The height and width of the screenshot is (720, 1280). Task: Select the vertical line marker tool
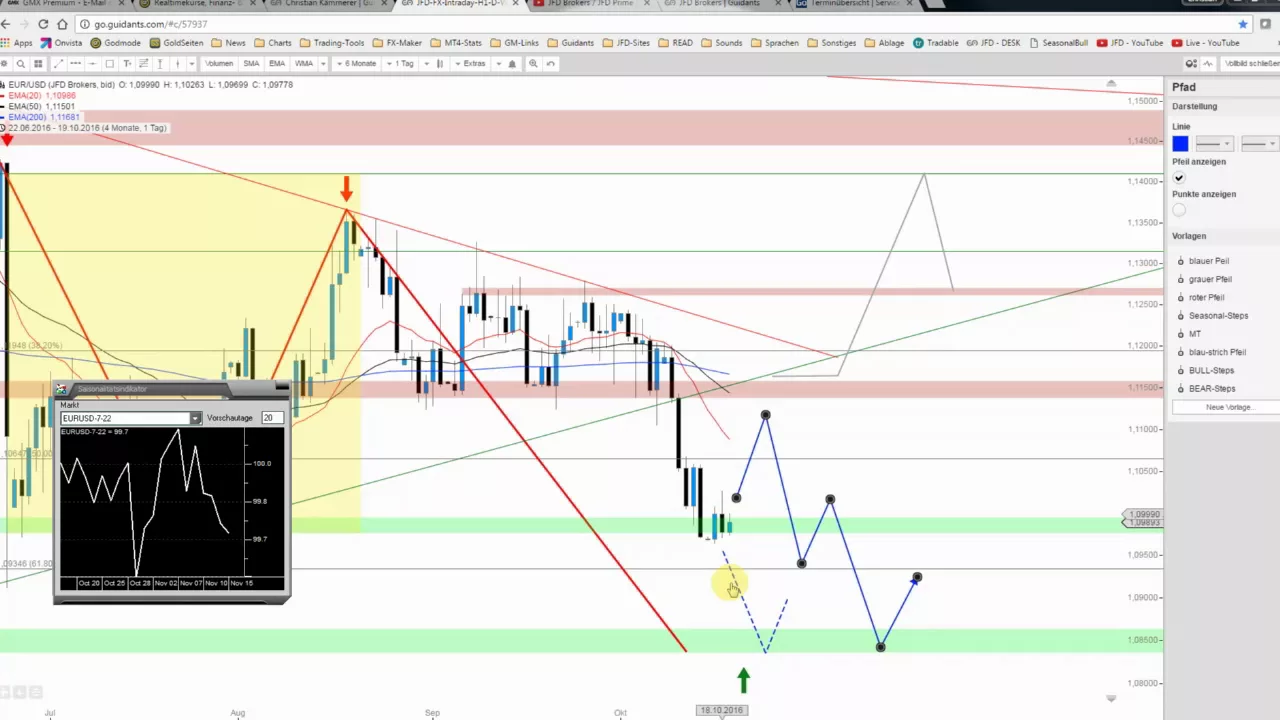tap(177, 63)
